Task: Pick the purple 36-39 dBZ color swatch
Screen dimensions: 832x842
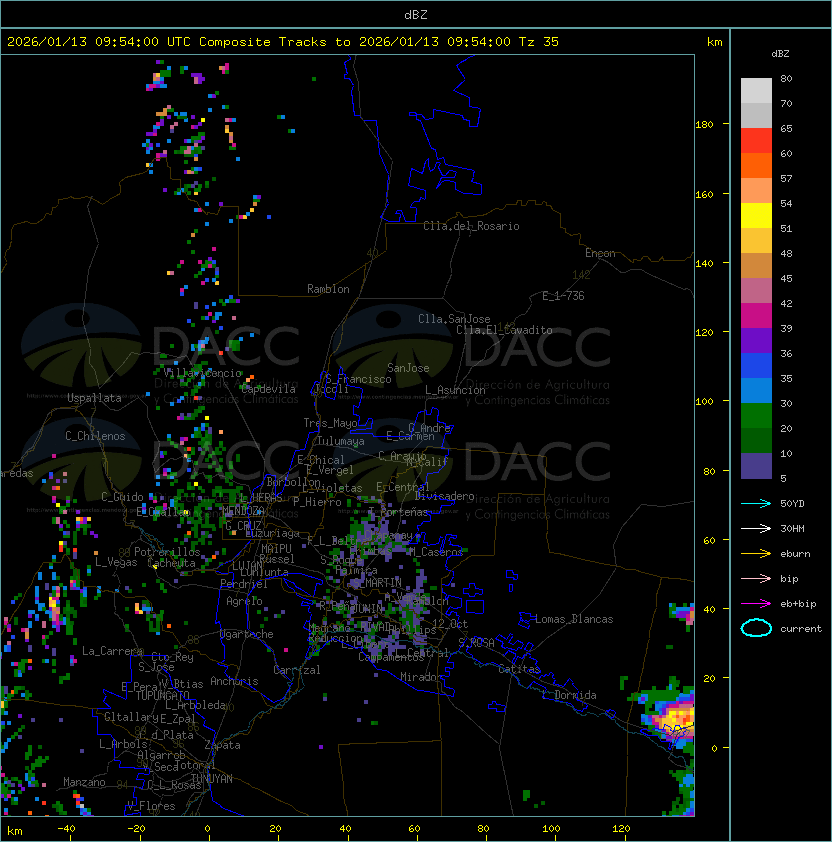Action: point(756,340)
